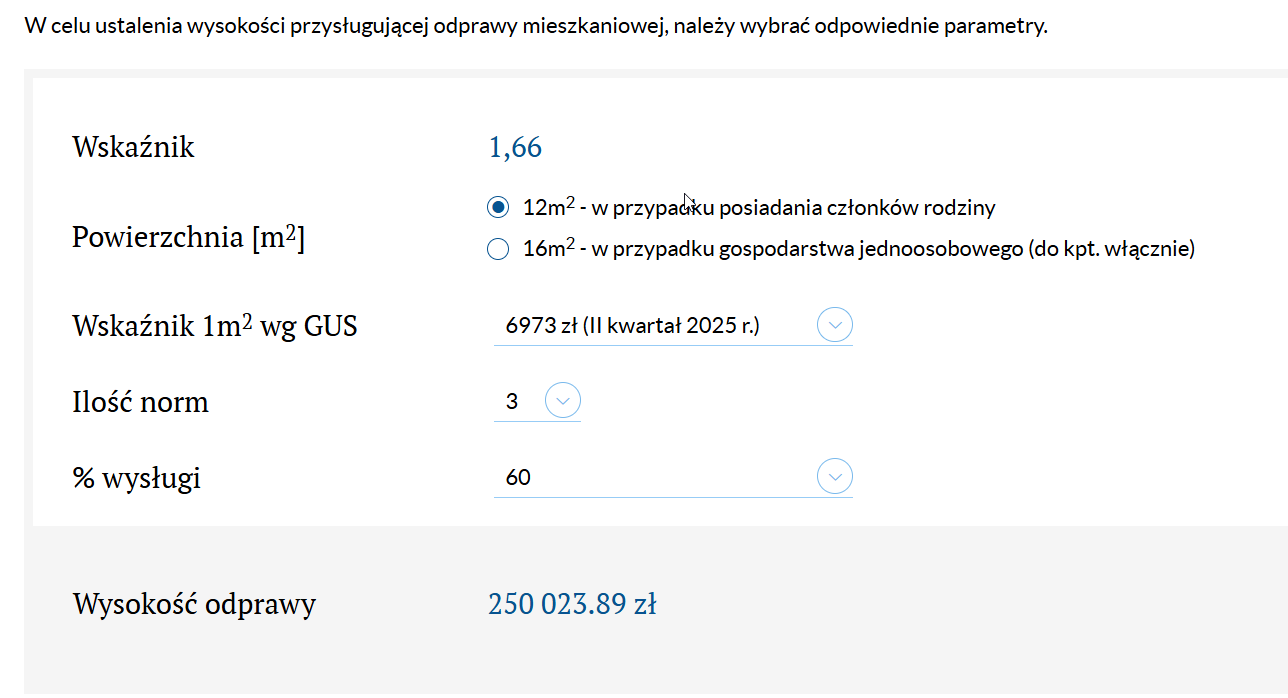The width and height of the screenshot is (1288, 698).
Task: Select the filled 12m² radio circle
Action: point(497,207)
